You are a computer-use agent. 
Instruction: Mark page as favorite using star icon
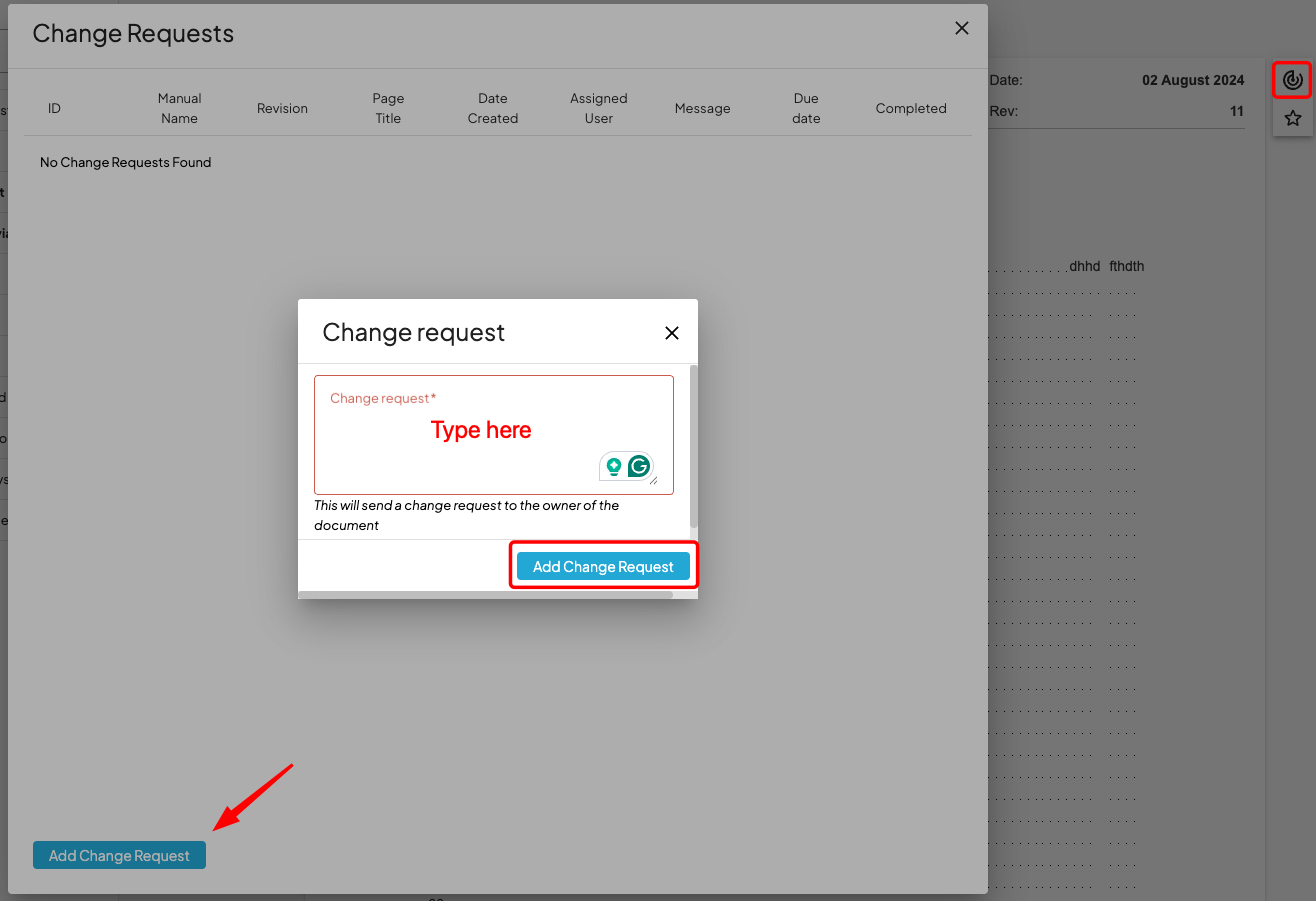(1292, 117)
